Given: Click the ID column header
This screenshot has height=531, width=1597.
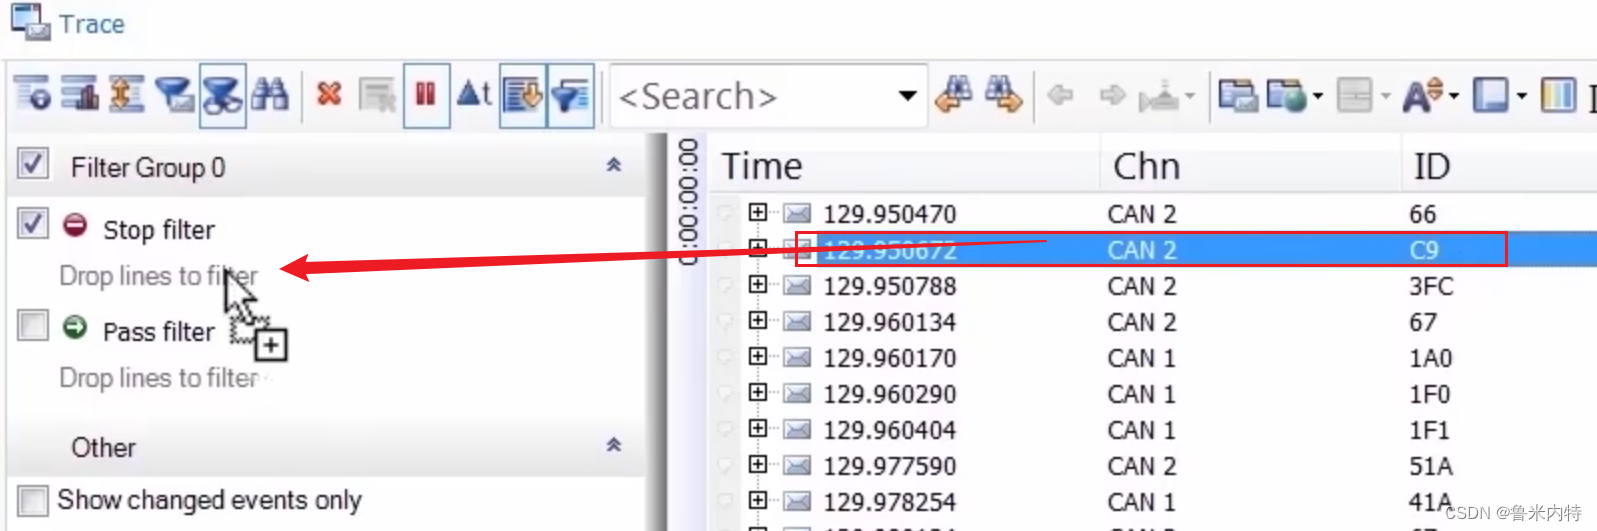Looking at the screenshot, I should [x=1499, y=166].
